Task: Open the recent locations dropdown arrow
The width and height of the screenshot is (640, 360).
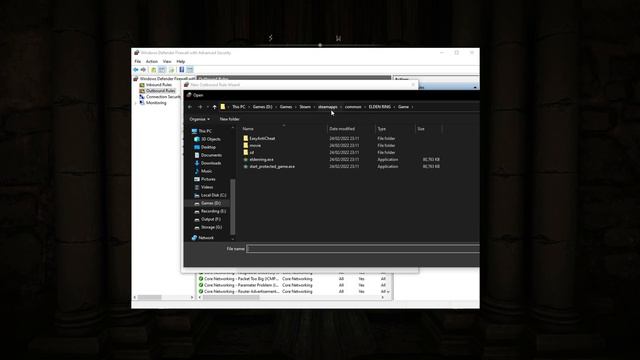Action: coord(207,107)
